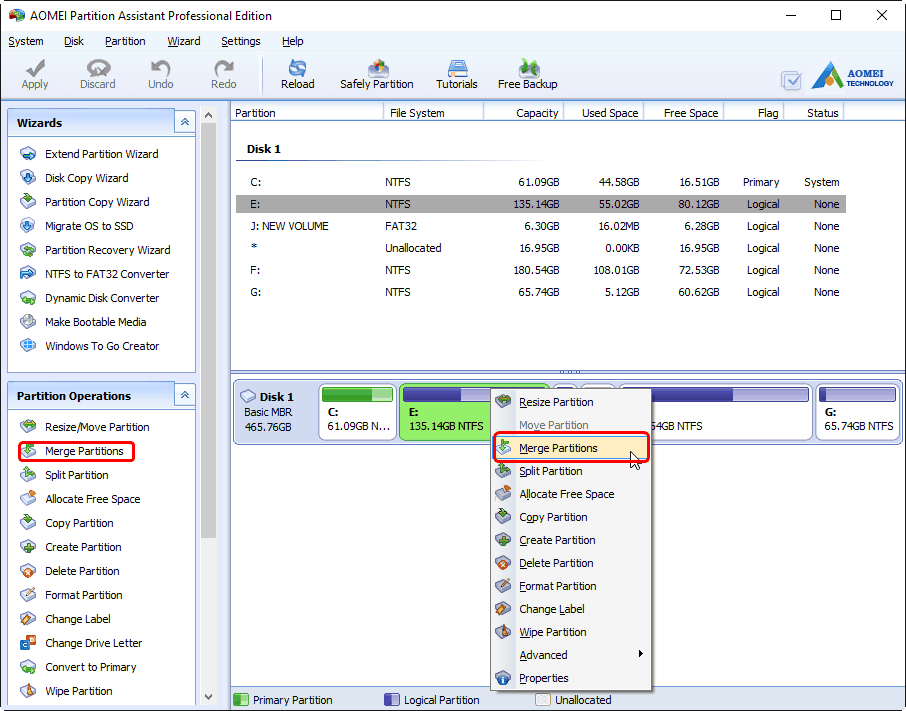906x711 pixels.
Task: Select the J: NEW VOLUME row
Action: click(541, 226)
